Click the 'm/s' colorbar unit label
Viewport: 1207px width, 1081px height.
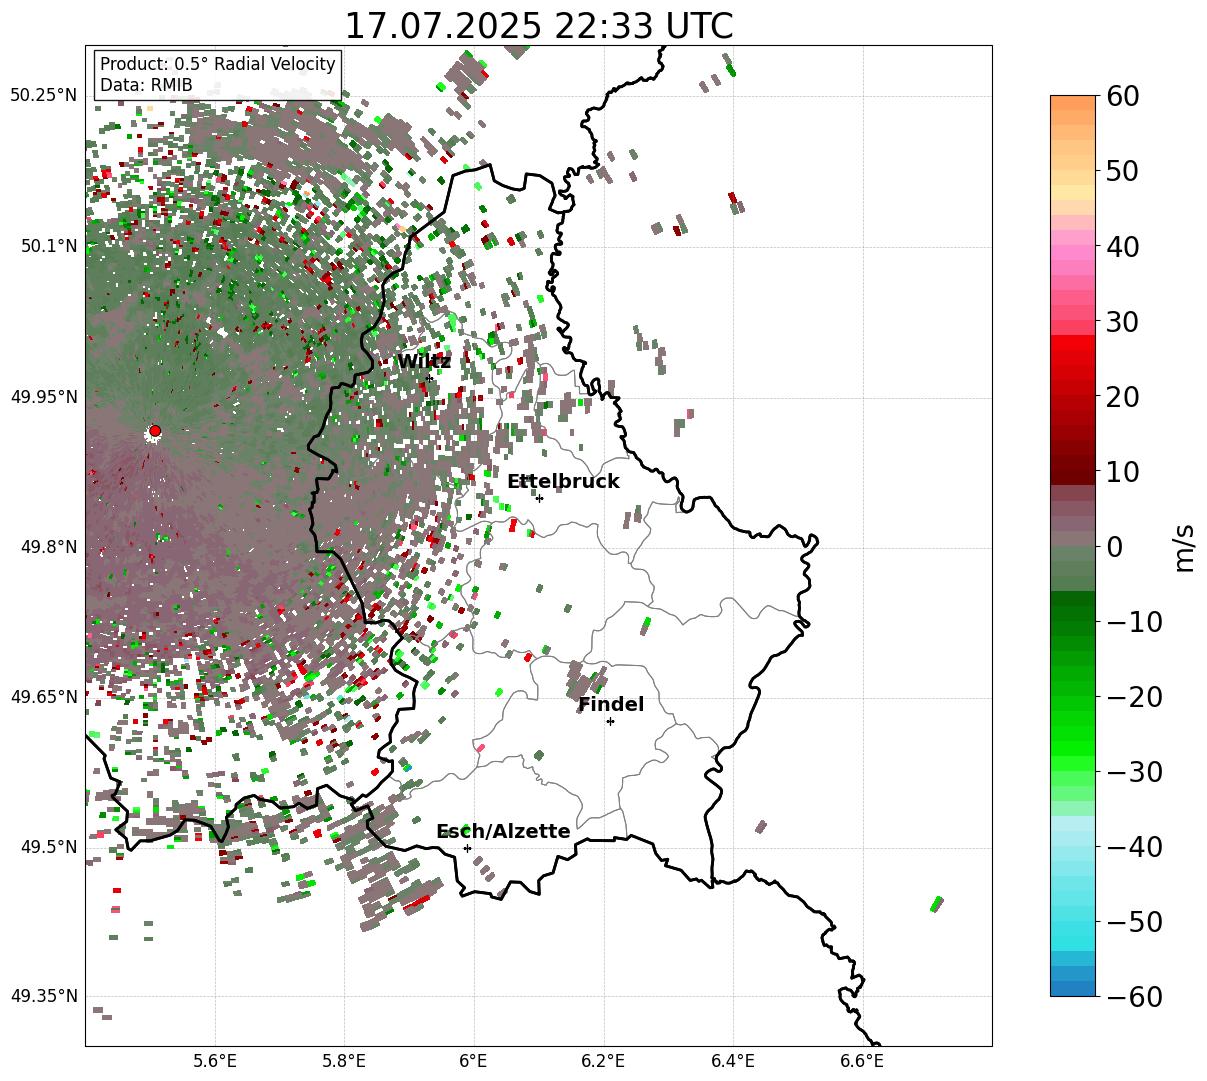pos(1185,546)
